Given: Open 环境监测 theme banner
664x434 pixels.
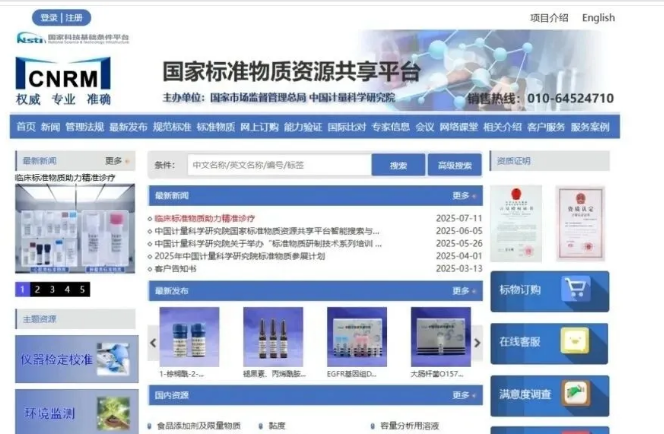Looking at the screenshot, I should coord(77,412).
